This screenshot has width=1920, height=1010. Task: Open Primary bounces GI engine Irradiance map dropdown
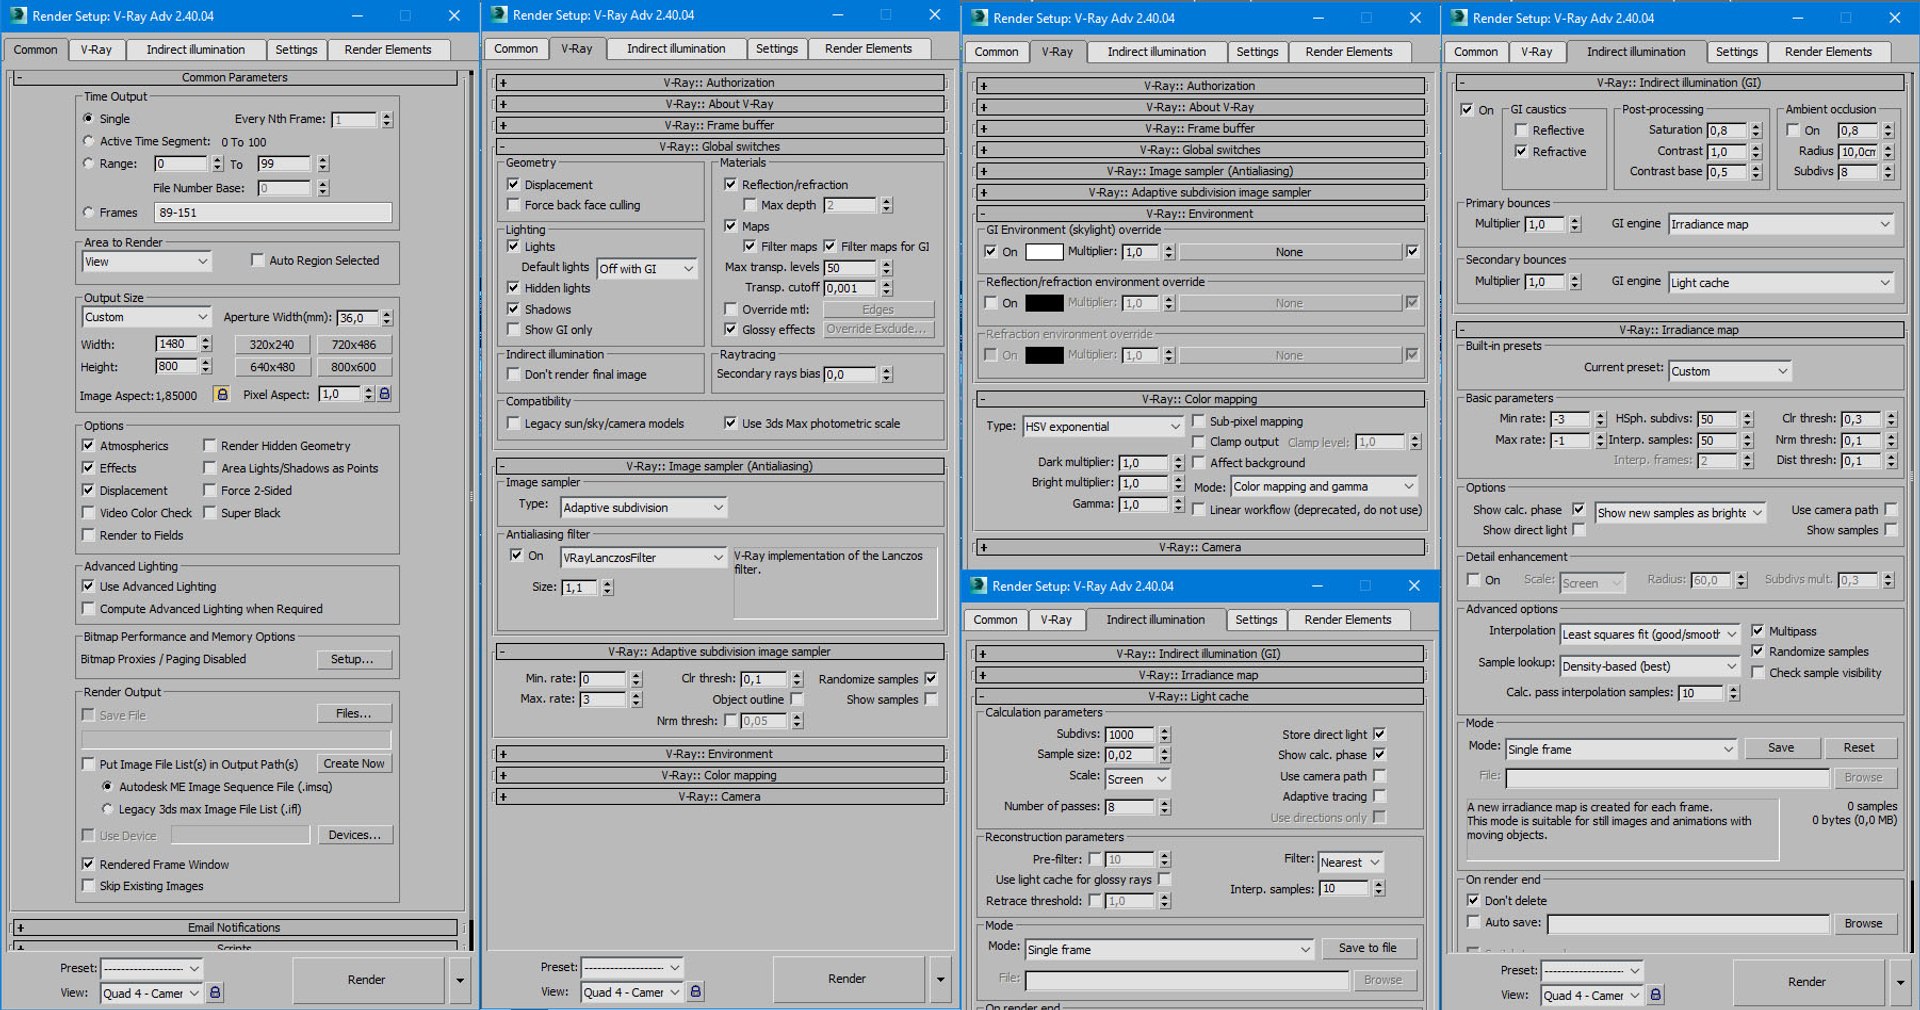(1782, 225)
